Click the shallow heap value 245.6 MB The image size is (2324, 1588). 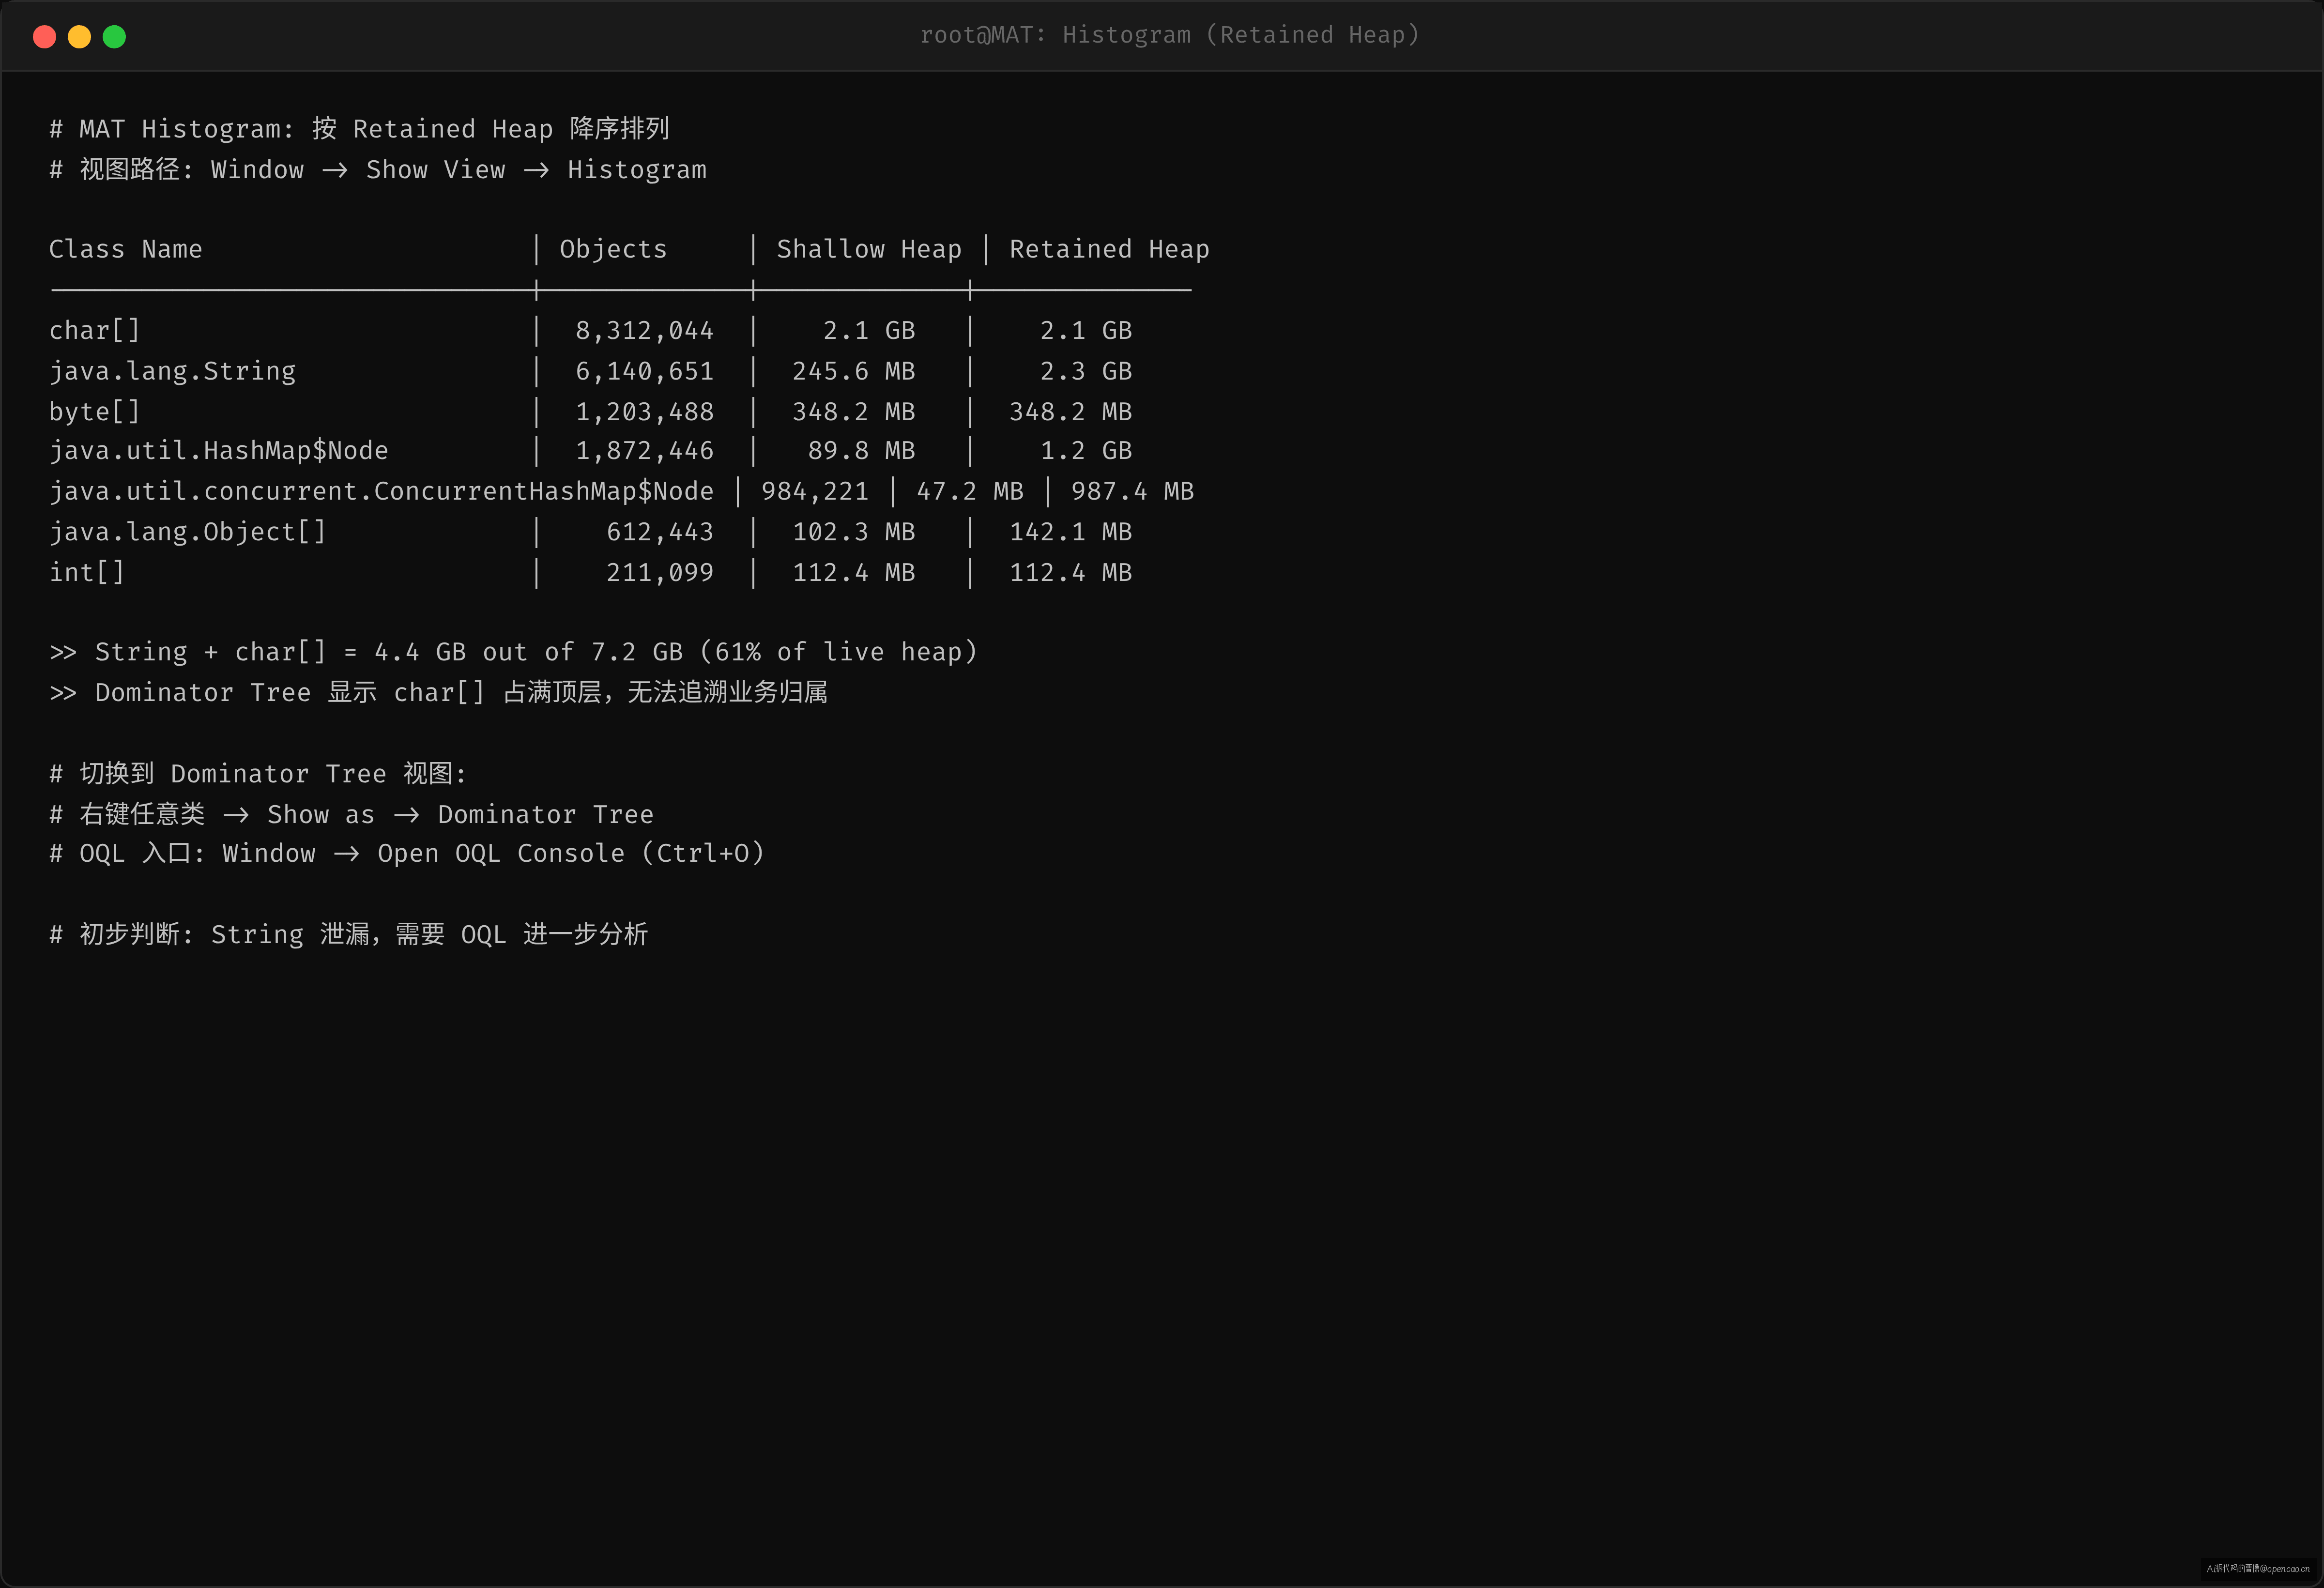point(853,371)
